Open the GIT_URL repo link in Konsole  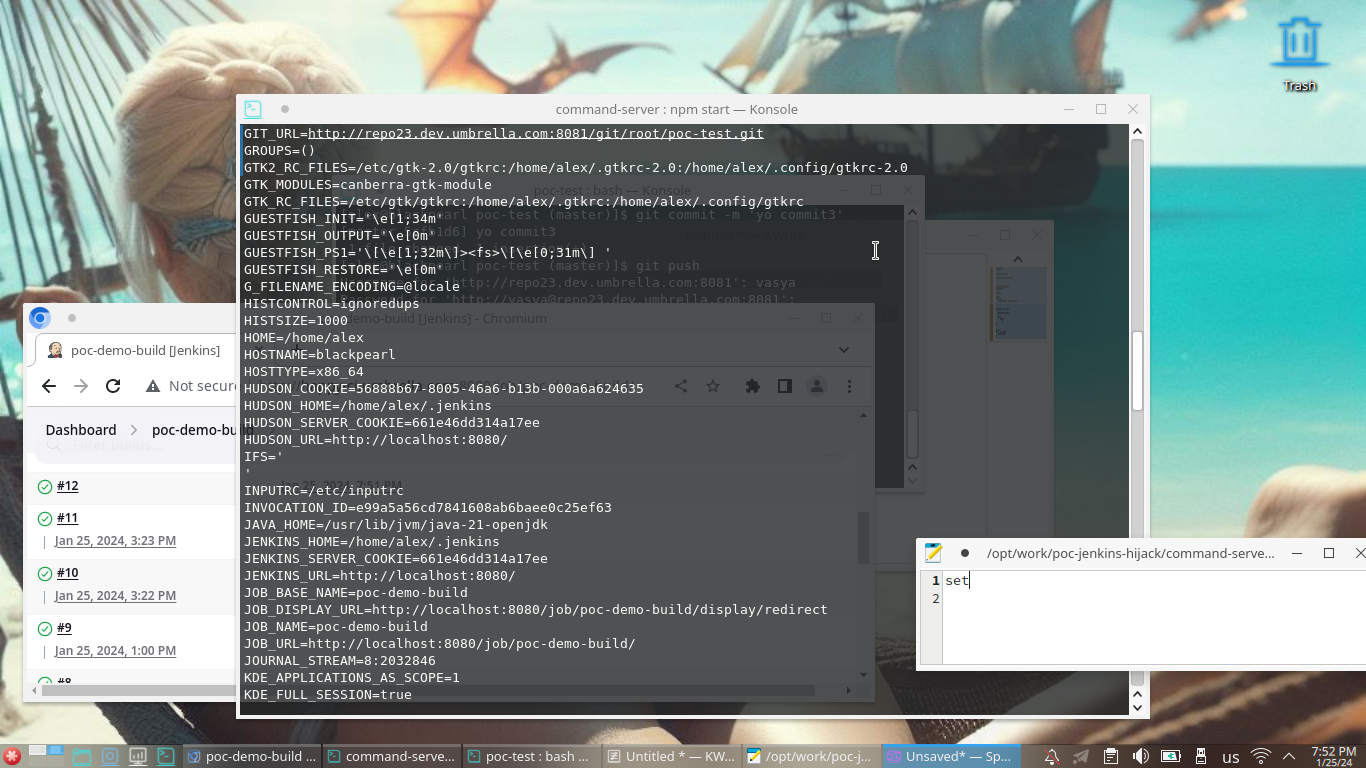pos(536,134)
